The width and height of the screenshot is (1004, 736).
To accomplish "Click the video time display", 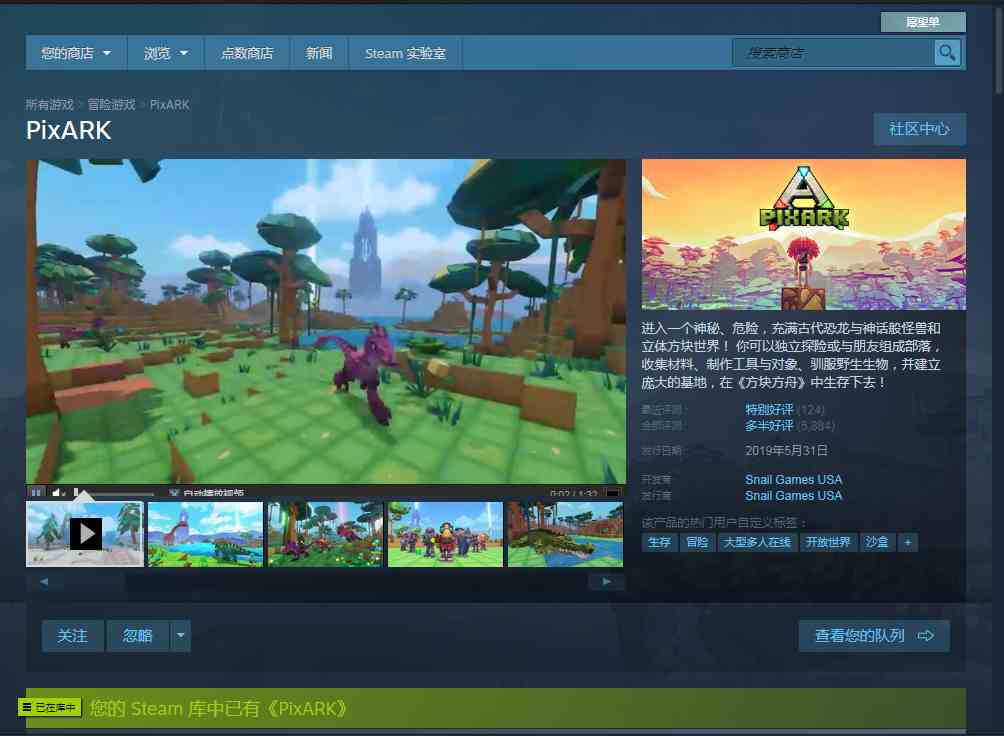I will point(574,494).
